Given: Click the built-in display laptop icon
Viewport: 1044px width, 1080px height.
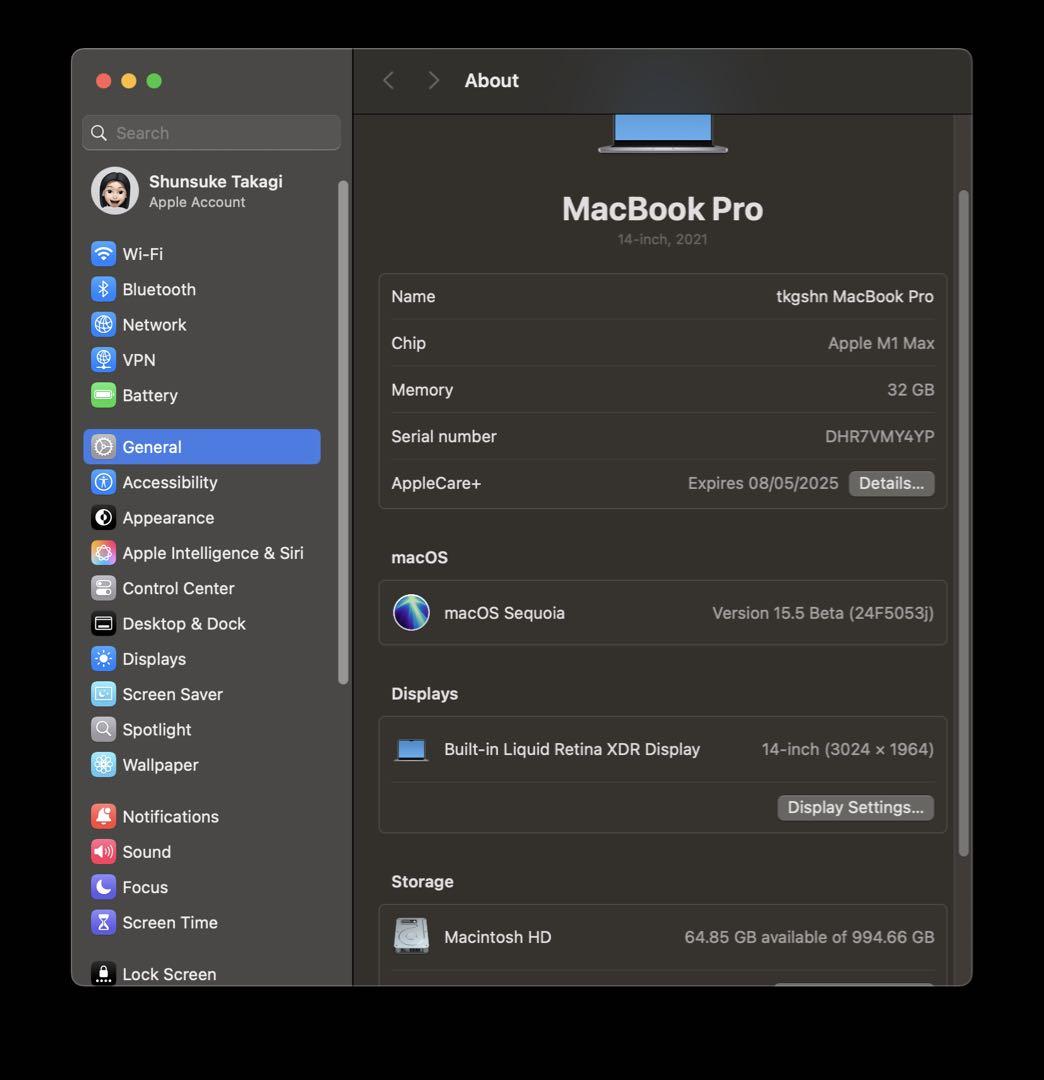Looking at the screenshot, I should (411, 749).
